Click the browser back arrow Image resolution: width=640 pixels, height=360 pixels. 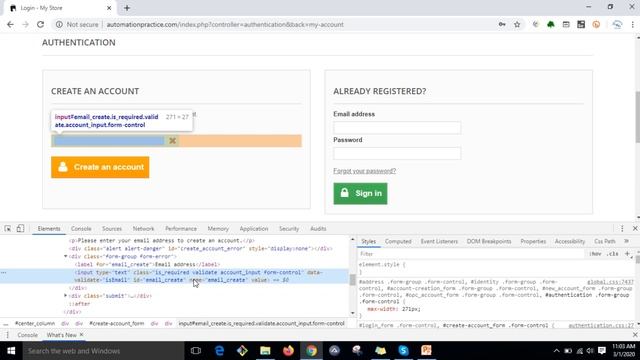[x=10, y=24]
